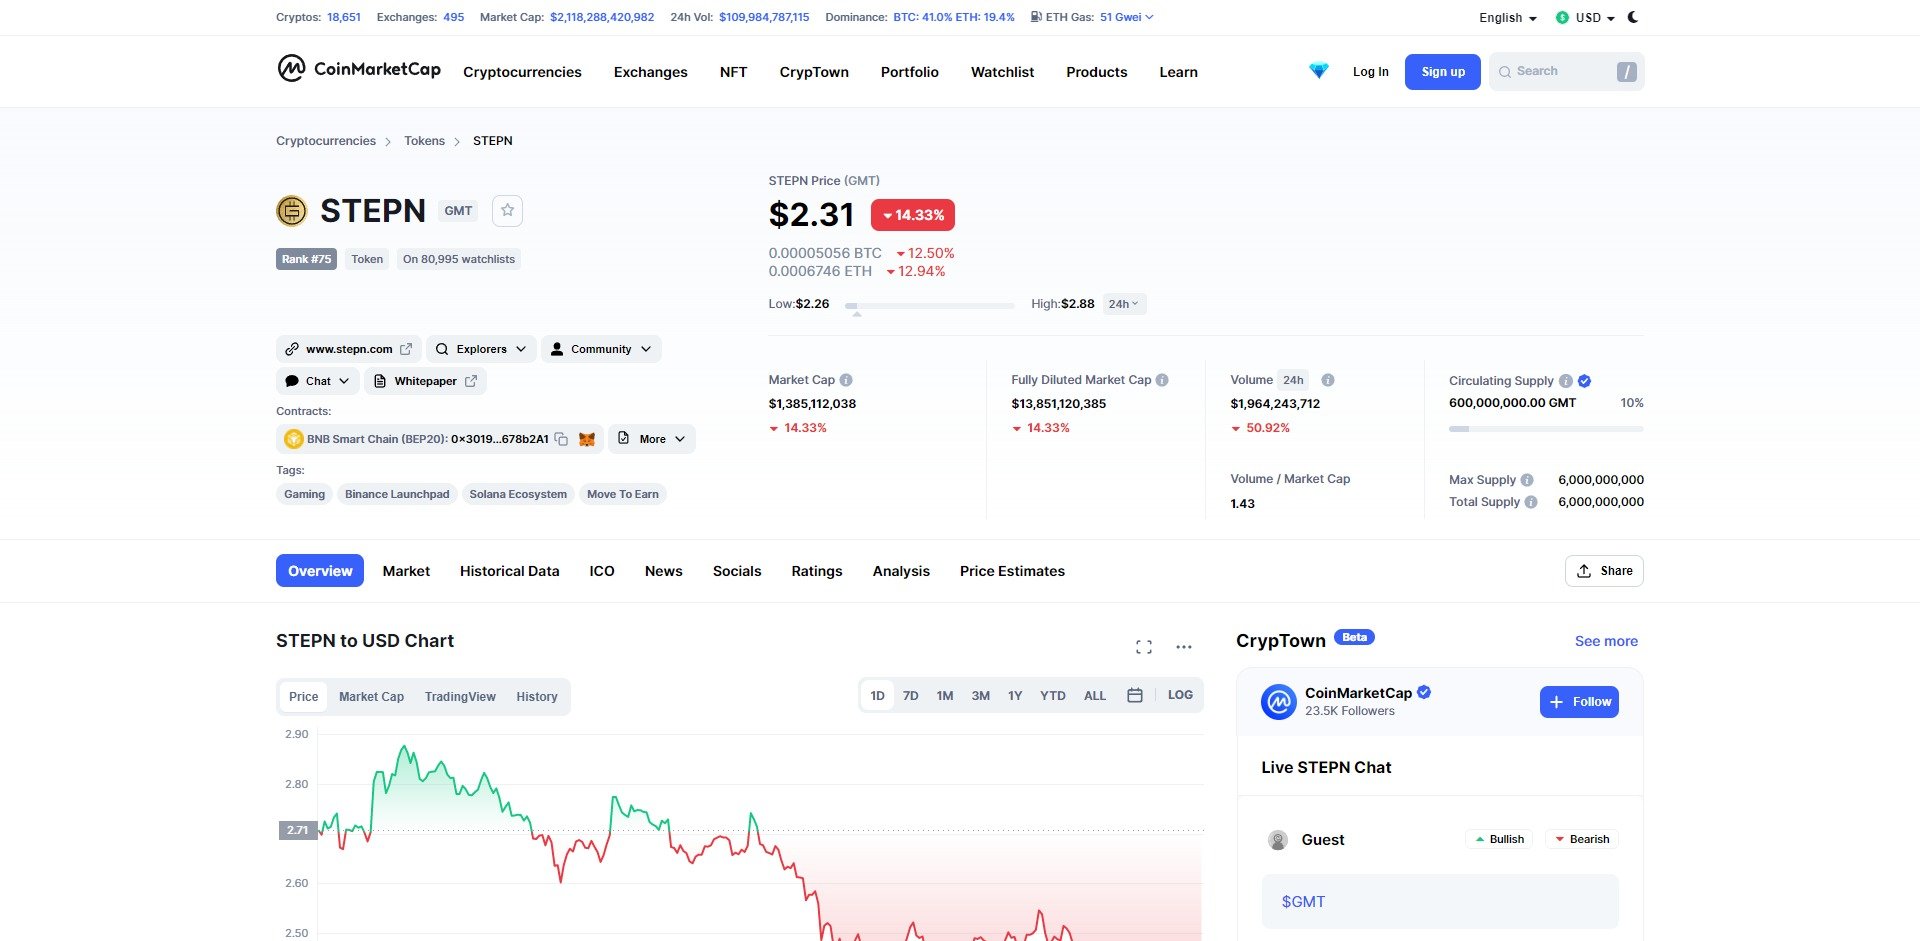Click the Sign up button
1920x941 pixels.
(1443, 72)
